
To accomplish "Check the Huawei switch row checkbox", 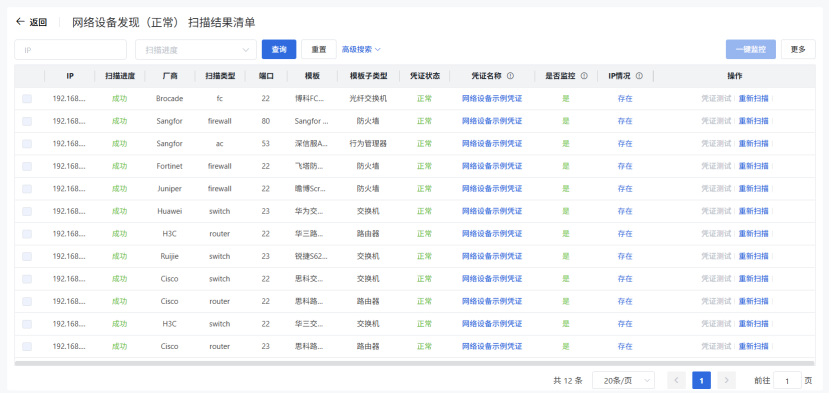I will [27, 211].
